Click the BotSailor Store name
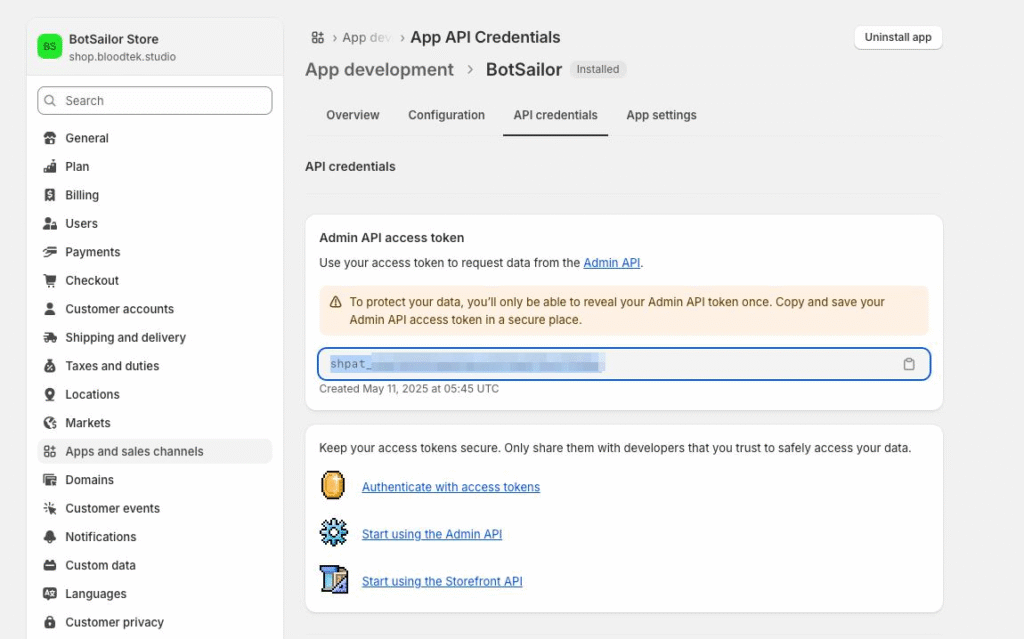This screenshot has height=639, width=1024. (x=114, y=39)
